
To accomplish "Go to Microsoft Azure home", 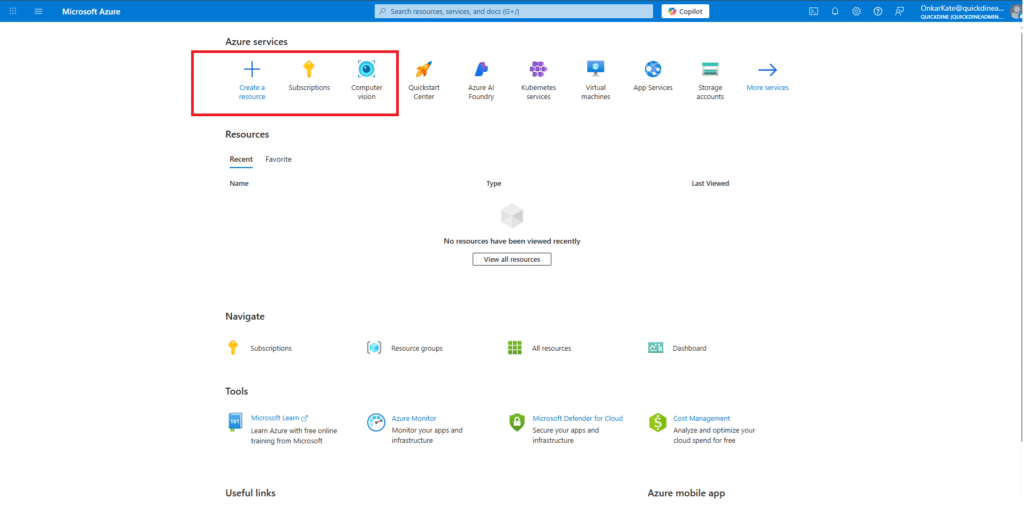I will coord(91,12).
